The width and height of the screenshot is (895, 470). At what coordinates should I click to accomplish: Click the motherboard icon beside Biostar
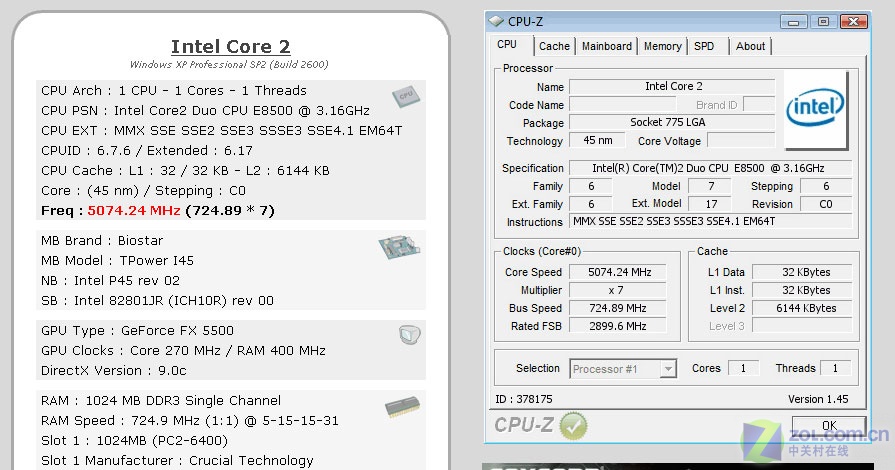coord(399,247)
